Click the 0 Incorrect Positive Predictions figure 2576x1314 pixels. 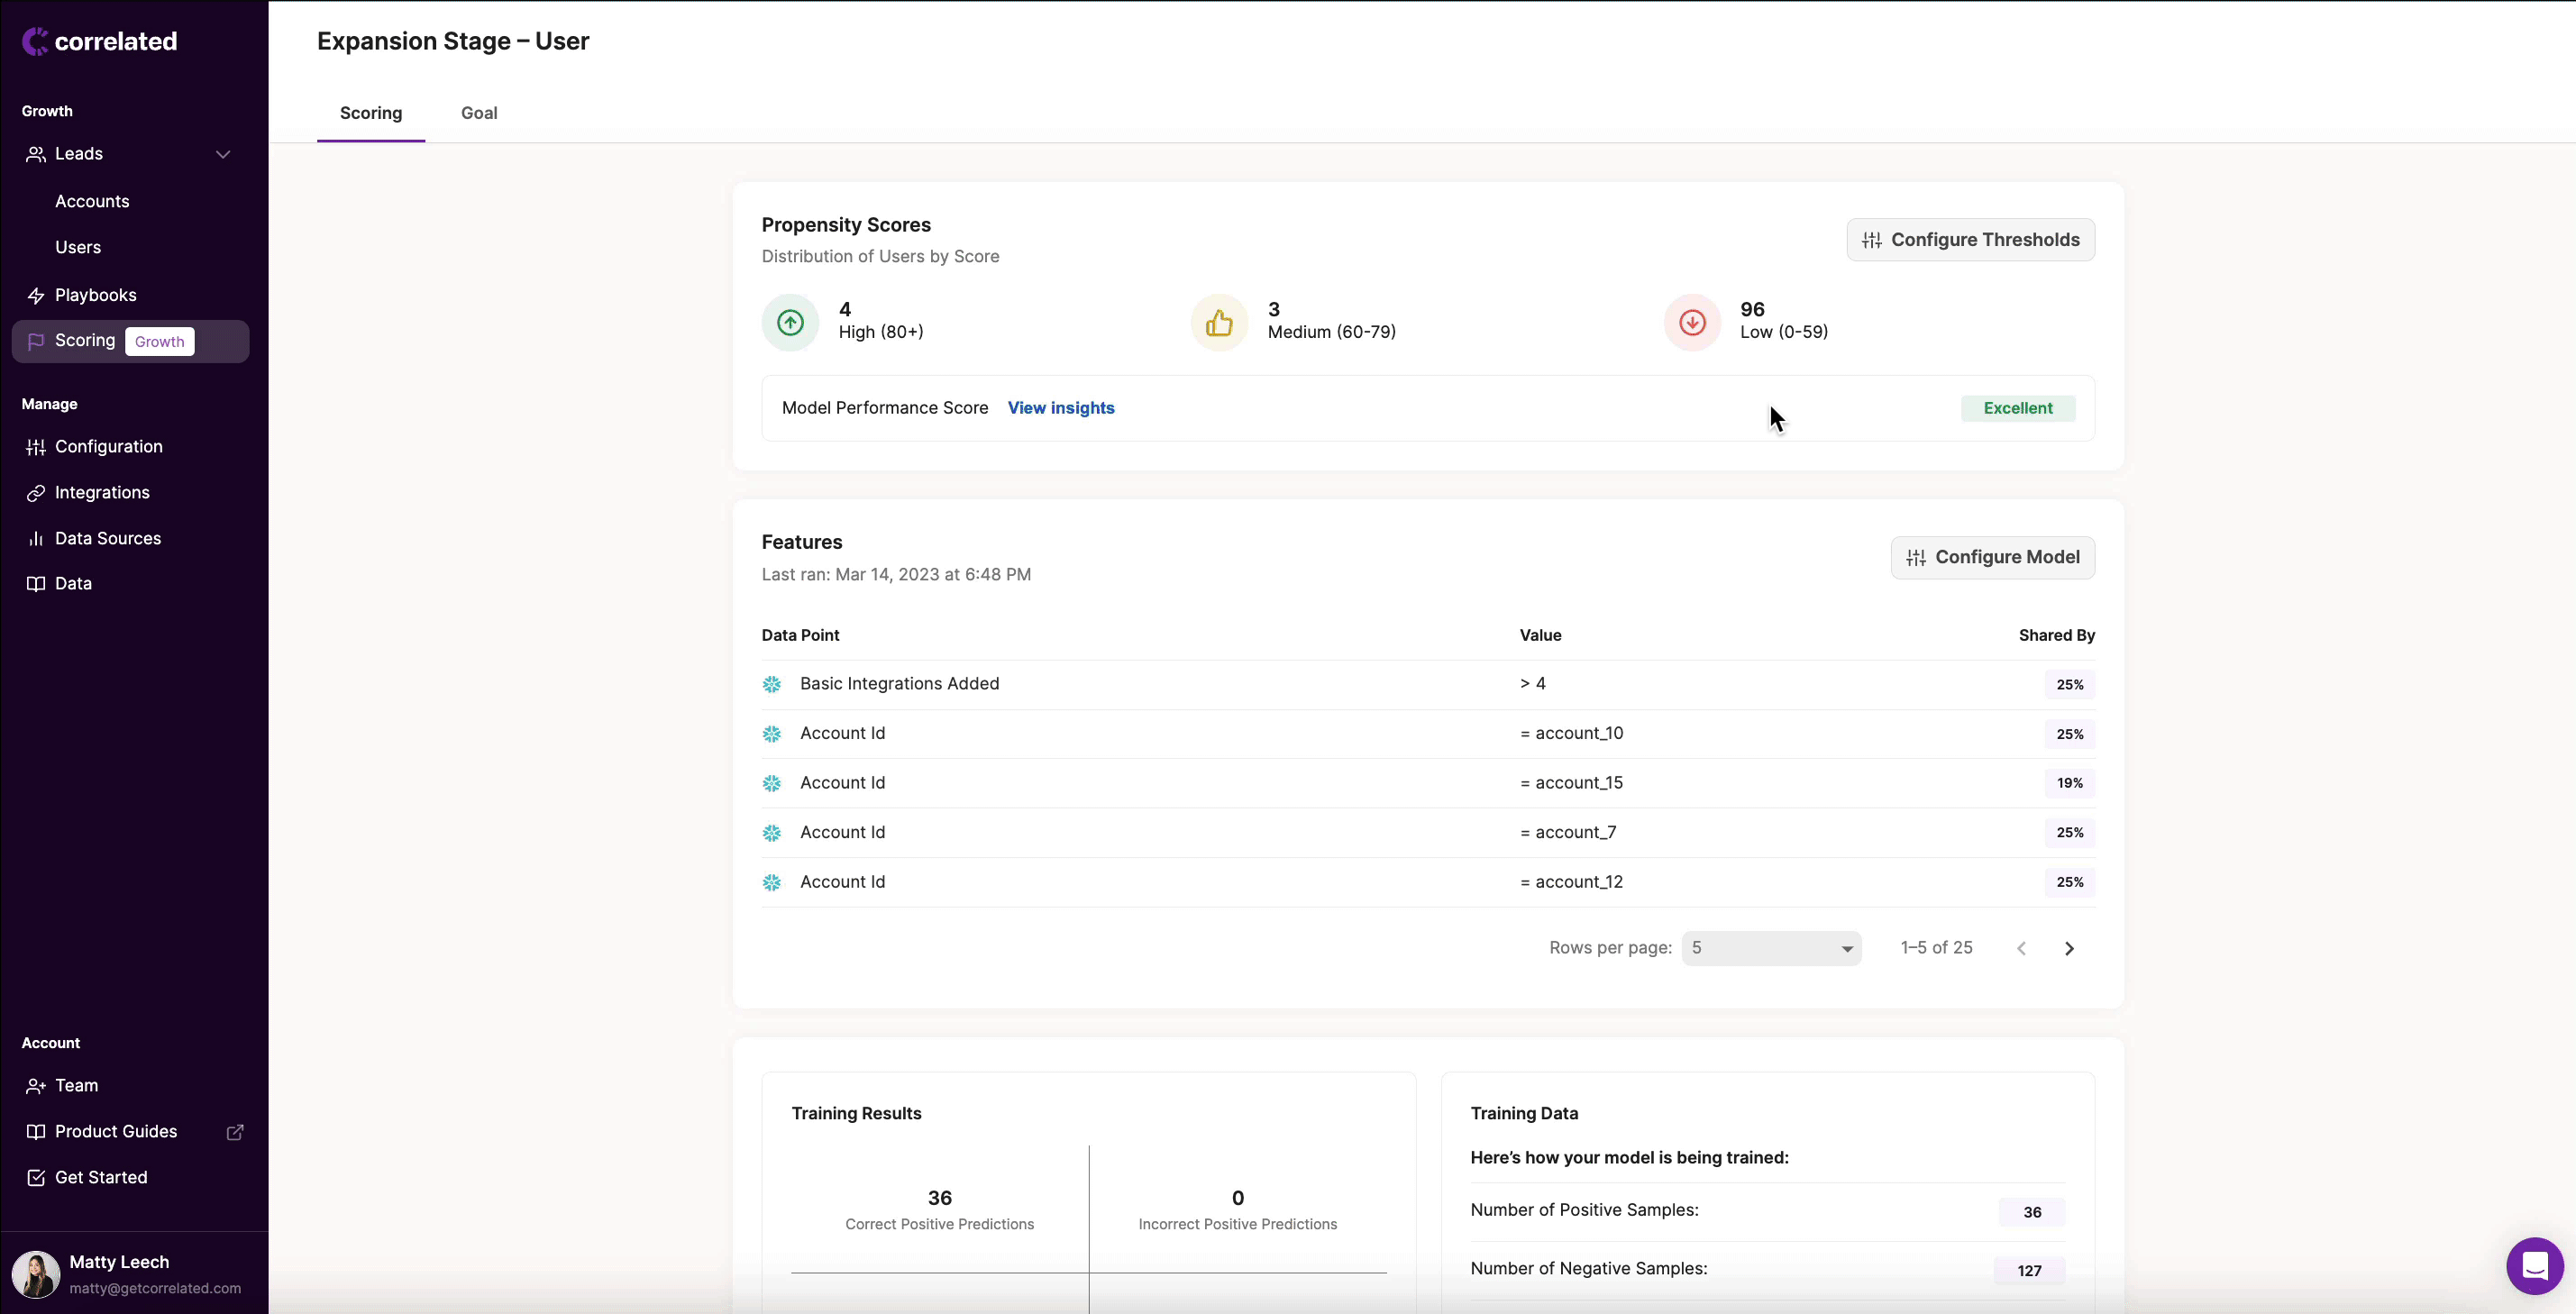(x=1237, y=1198)
